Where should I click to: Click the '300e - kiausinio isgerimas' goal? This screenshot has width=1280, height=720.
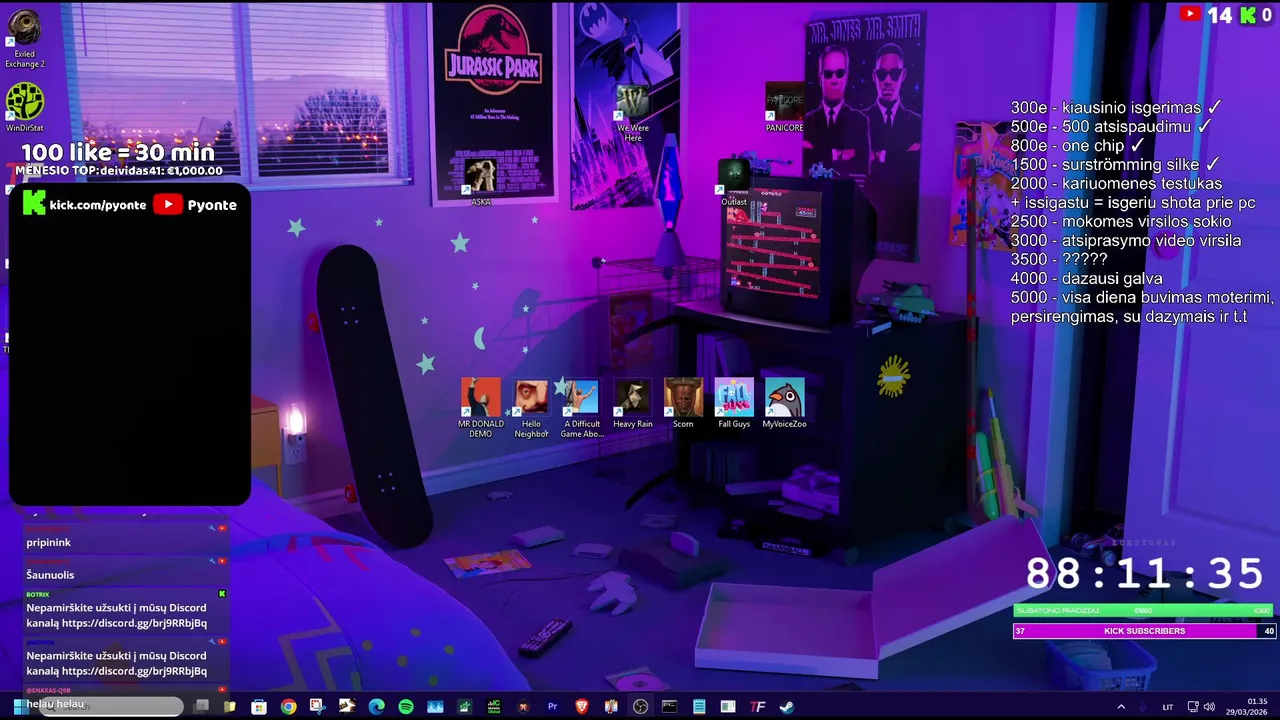(x=1116, y=107)
